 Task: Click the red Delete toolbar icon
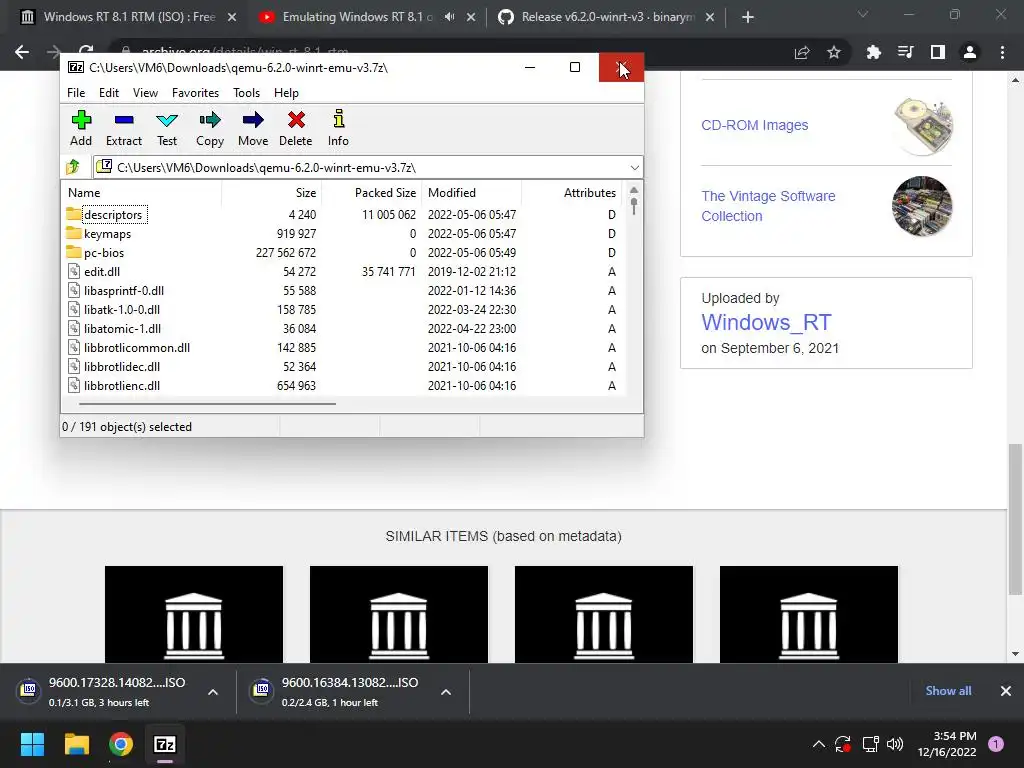[x=296, y=128]
